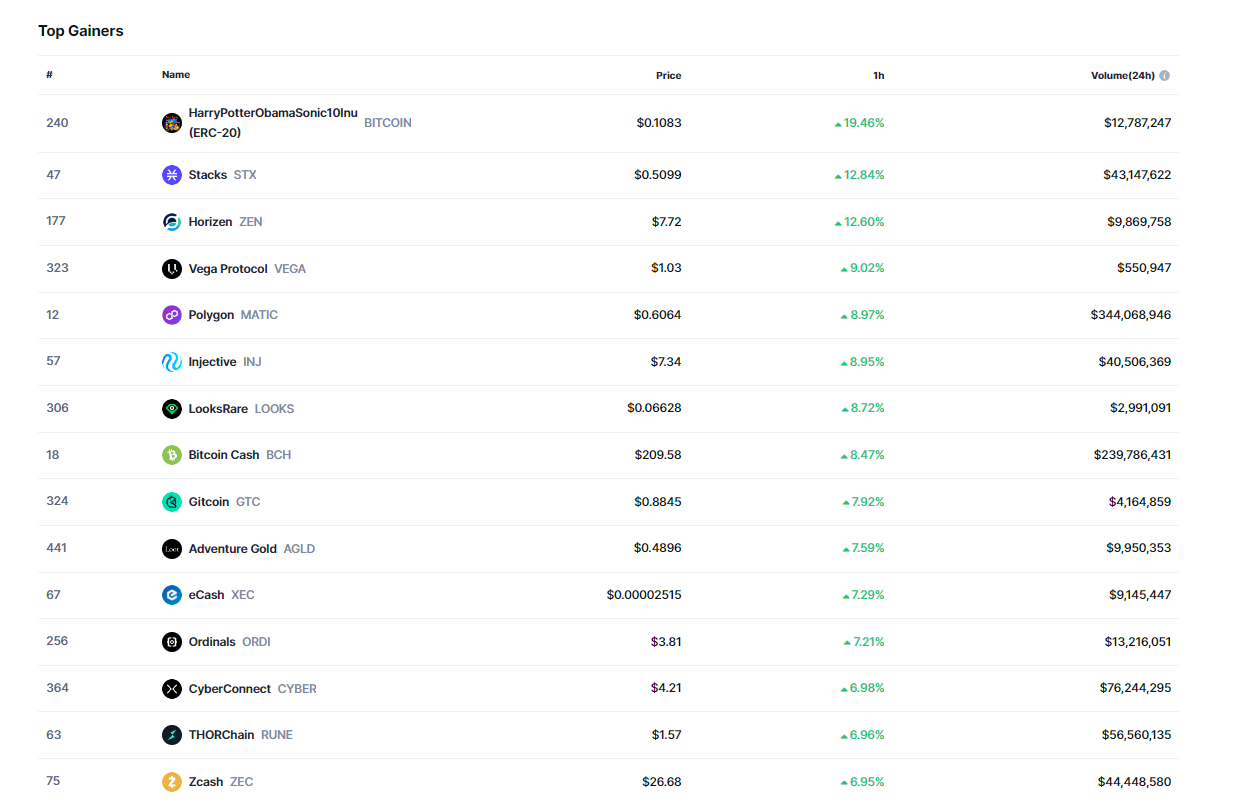Click the Zcash coin logo icon
This screenshot has width=1241, height=805.
[x=172, y=782]
